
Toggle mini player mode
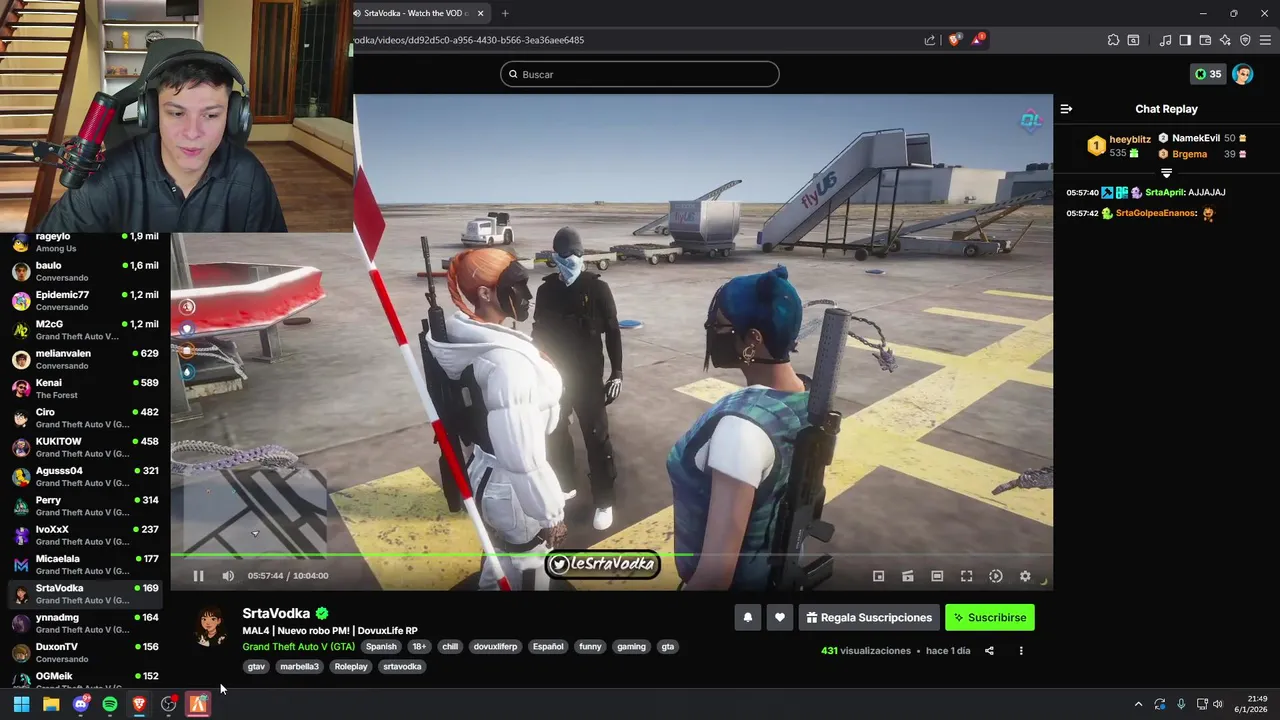click(878, 576)
